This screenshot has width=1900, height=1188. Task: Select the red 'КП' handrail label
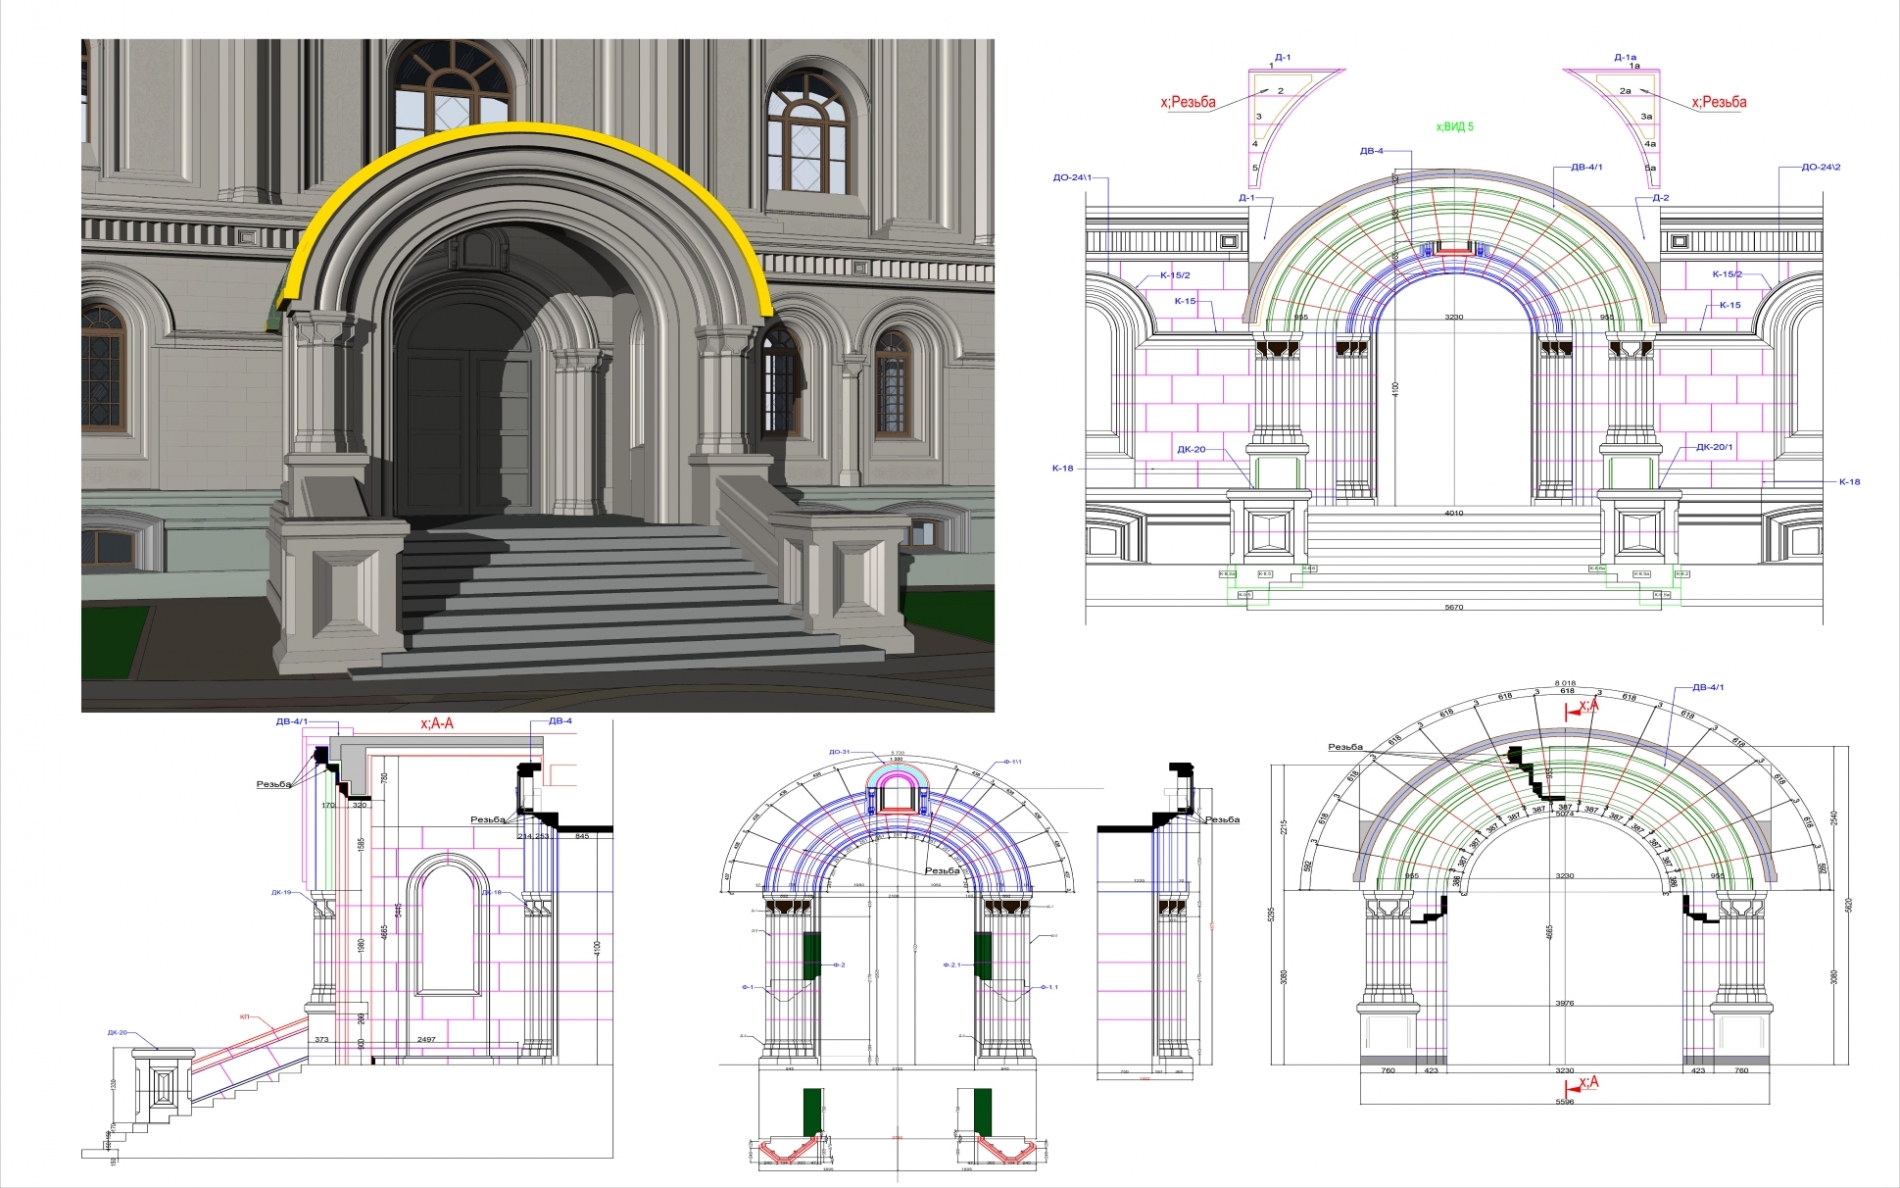coord(244,1017)
